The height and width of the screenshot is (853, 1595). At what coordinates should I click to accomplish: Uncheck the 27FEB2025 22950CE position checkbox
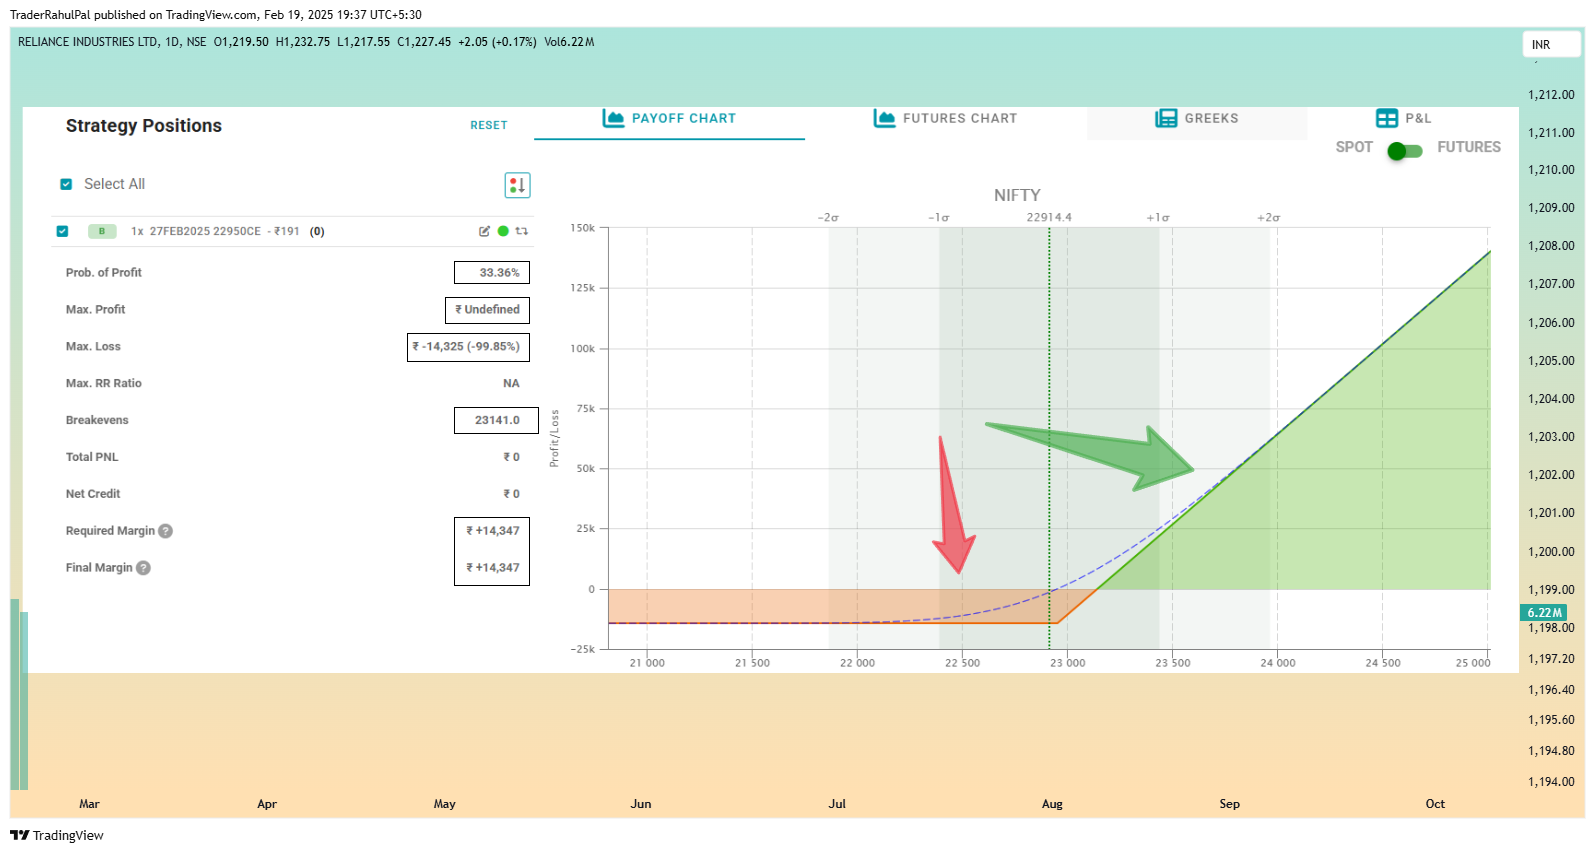(x=62, y=231)
